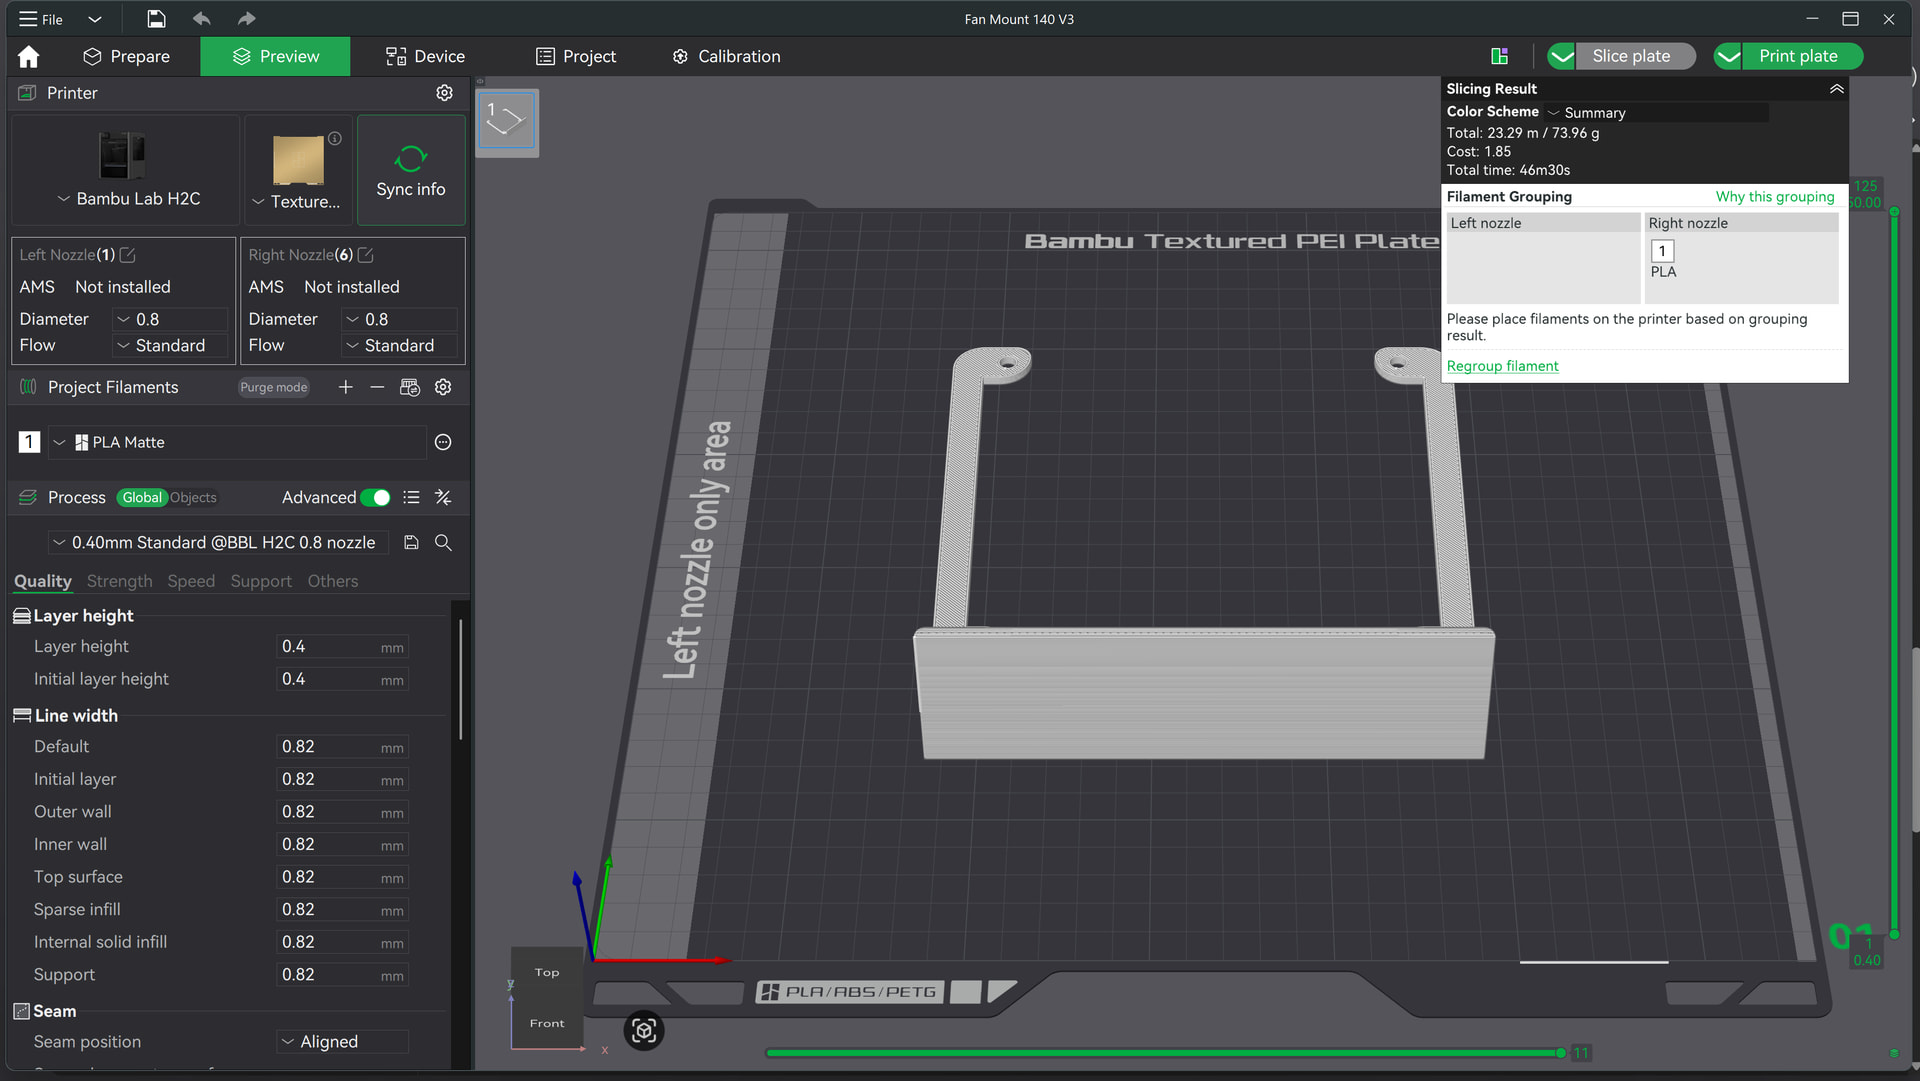The image size is (1920, 1081).
Task: Click Regroup filament link
Action: (x=1502, y=366)
